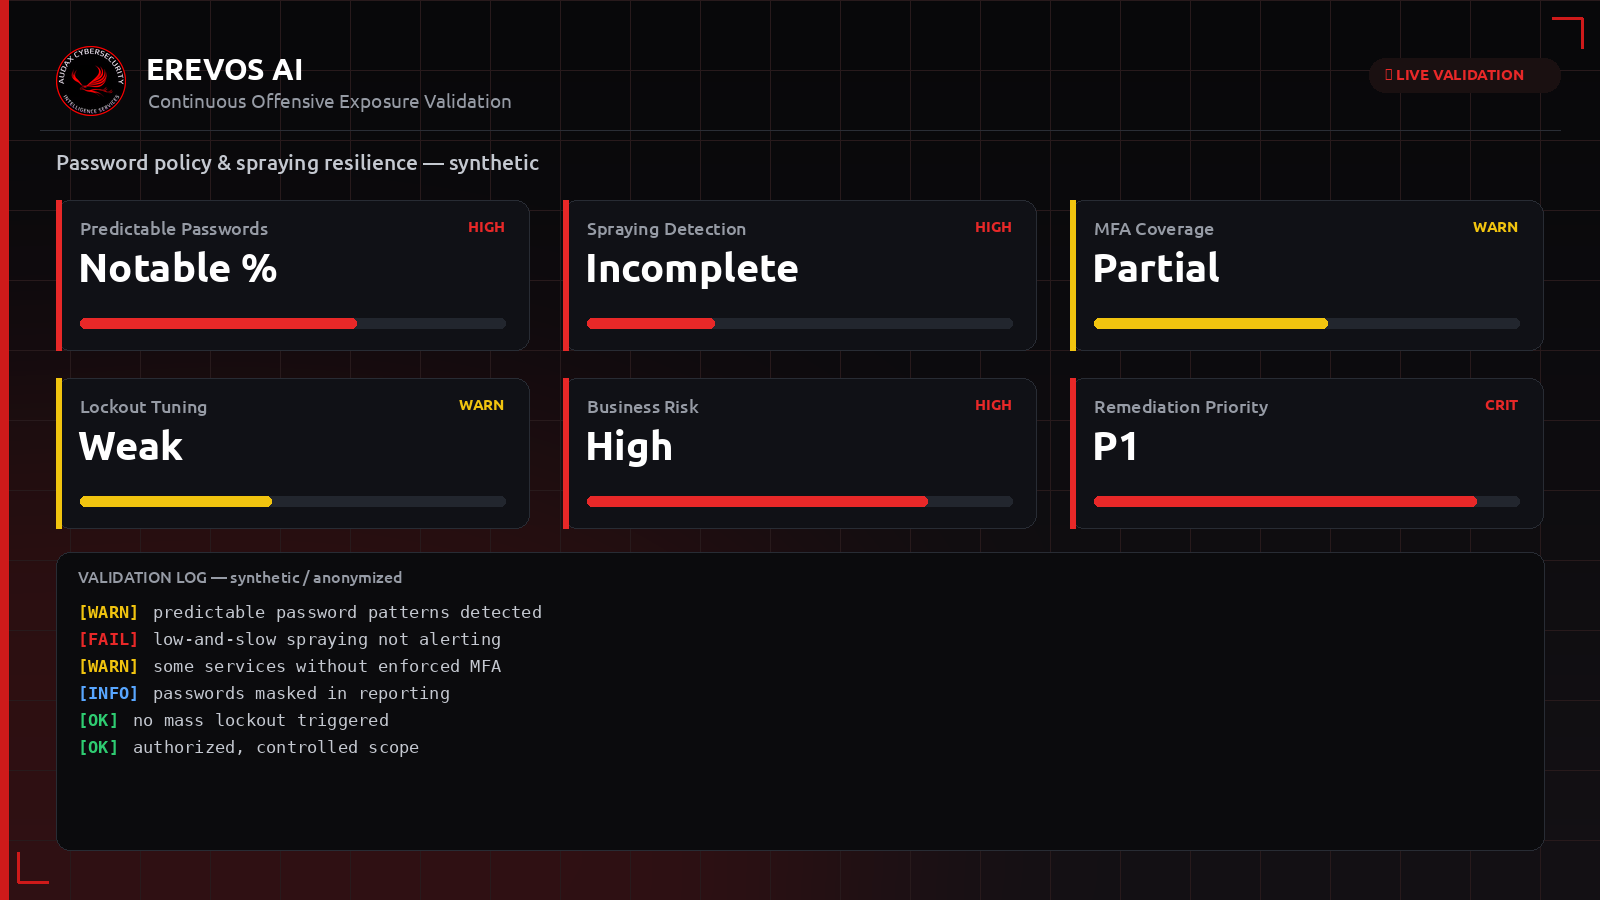Click the CRIT badge on Remediation Priority
The height and width of the screenshot is (900, 1600).
pyautogui.click(x=1501, y=405)
